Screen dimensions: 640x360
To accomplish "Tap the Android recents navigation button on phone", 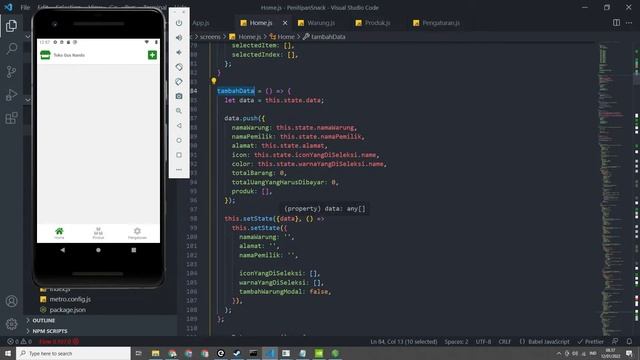I will (x=134, y=250).
